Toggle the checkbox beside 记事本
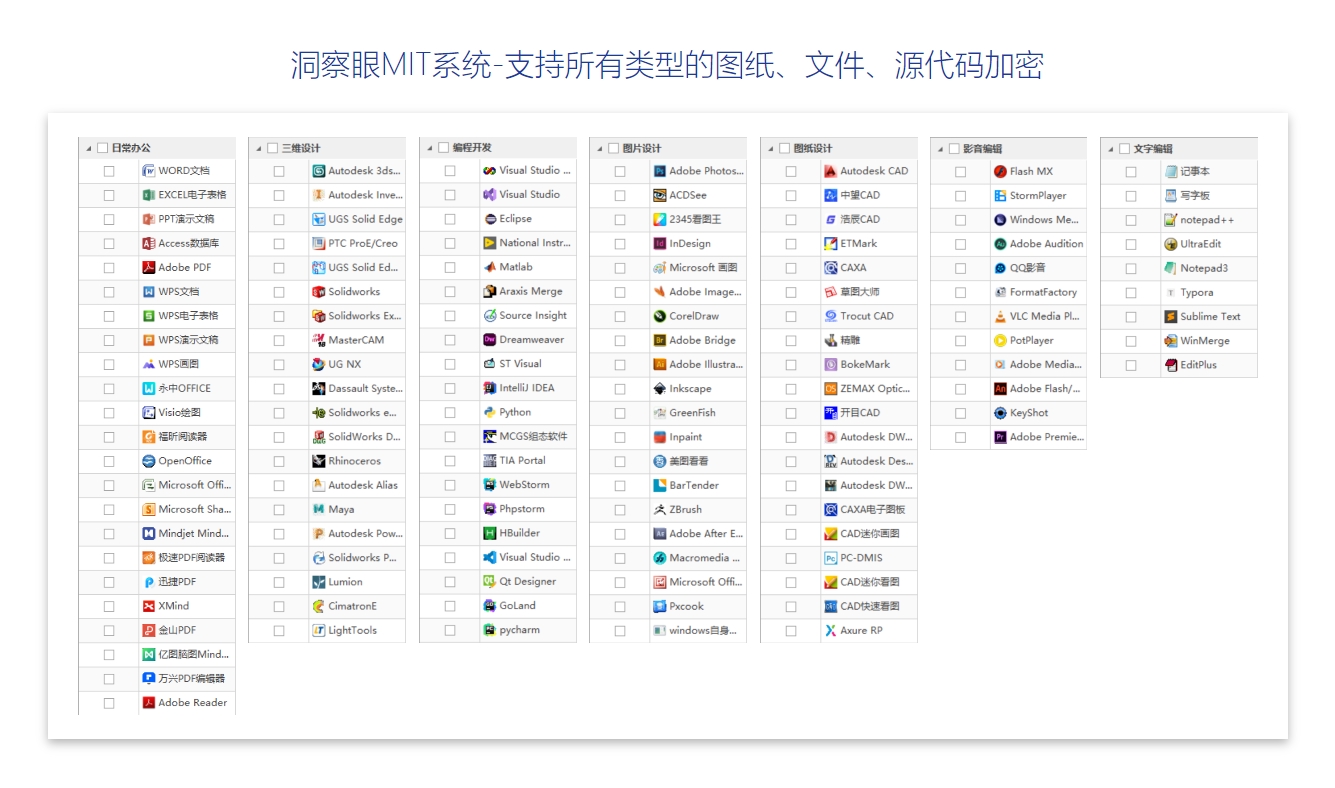1335x788 pixels. pos(1131,170)
